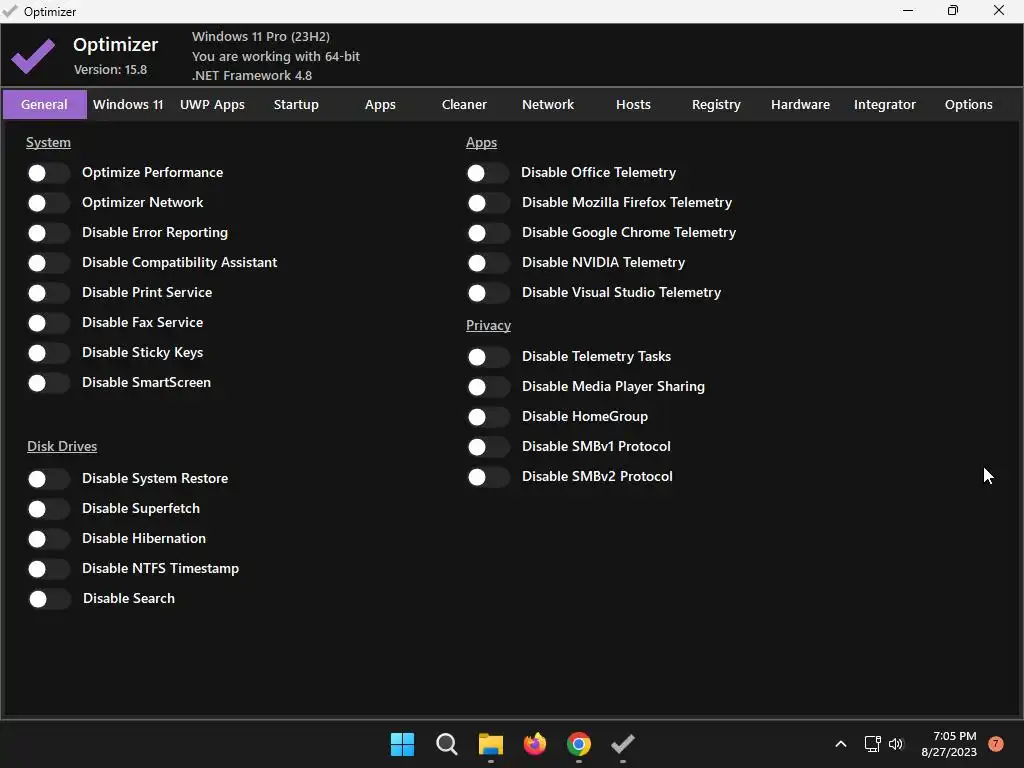This screenshot has height=768, width=1024.
Task: Open the Apps tab
Action: click(380, 104)
